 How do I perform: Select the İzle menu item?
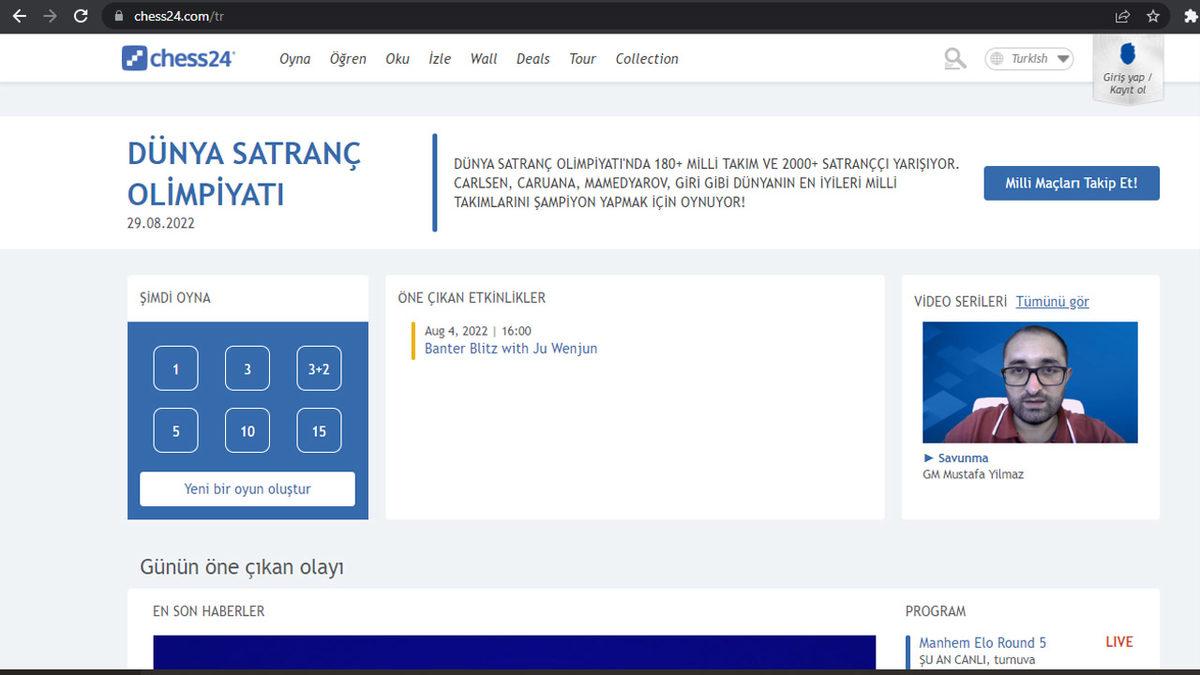pos(440,59)
